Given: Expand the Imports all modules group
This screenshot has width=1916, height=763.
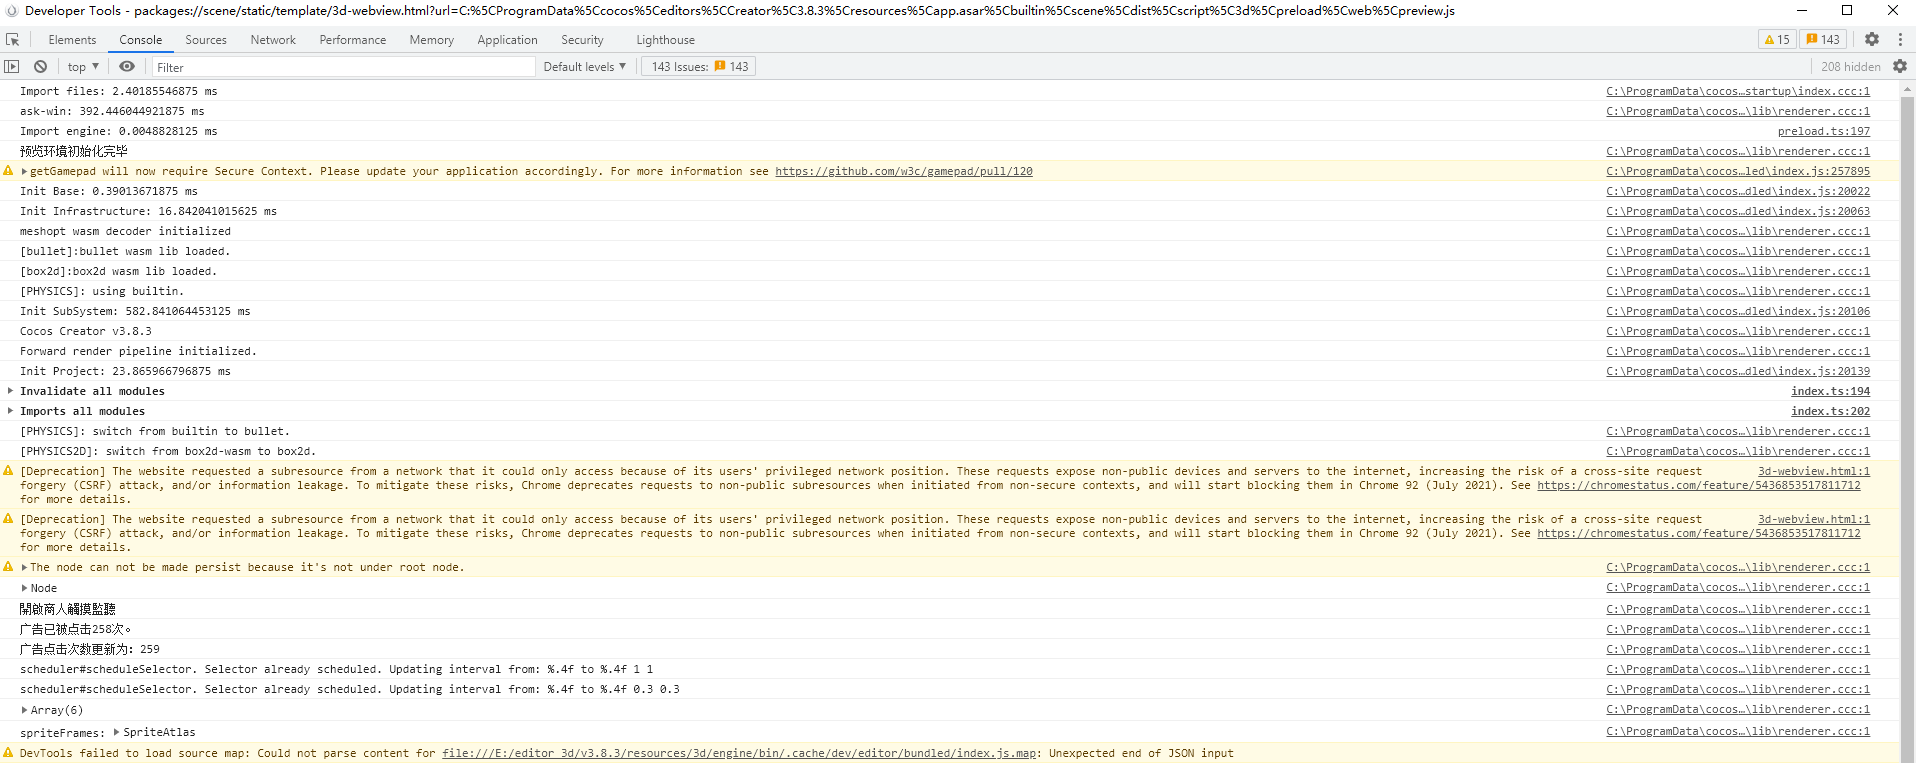Looking at the screenshot, I should [11, 411].
